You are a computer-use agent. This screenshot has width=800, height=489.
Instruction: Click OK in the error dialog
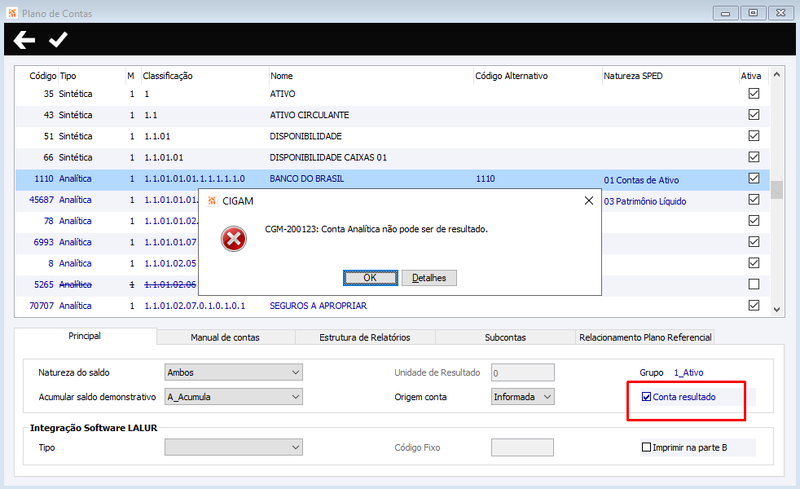pos(370,278)
